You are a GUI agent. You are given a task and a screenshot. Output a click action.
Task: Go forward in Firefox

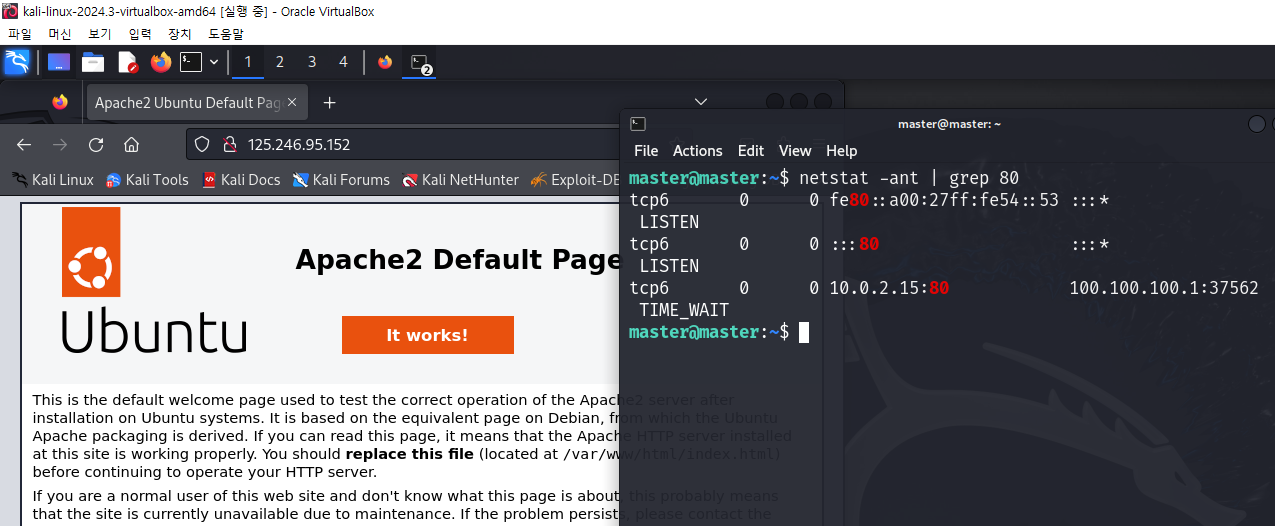coord(60,144)
